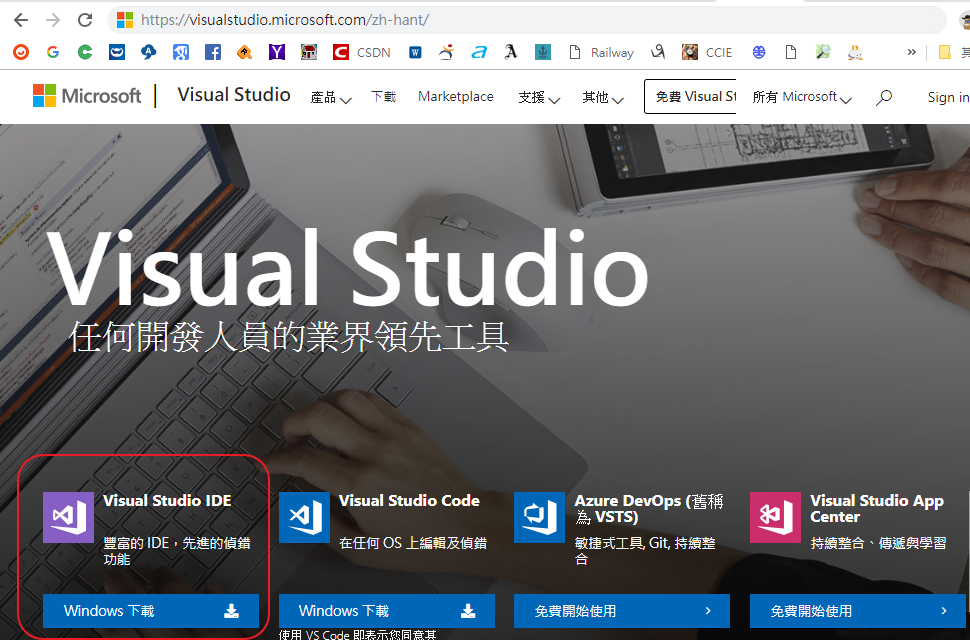The image size is (970, 640).
Task: Open the light-blue italic a bookmark
Action: [479, 53]
